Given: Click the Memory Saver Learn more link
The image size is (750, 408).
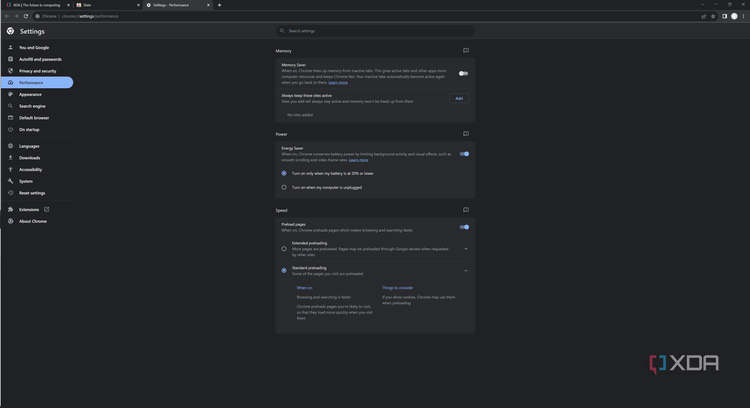Looking at the screenshot, I should click(x=338, y=83).
